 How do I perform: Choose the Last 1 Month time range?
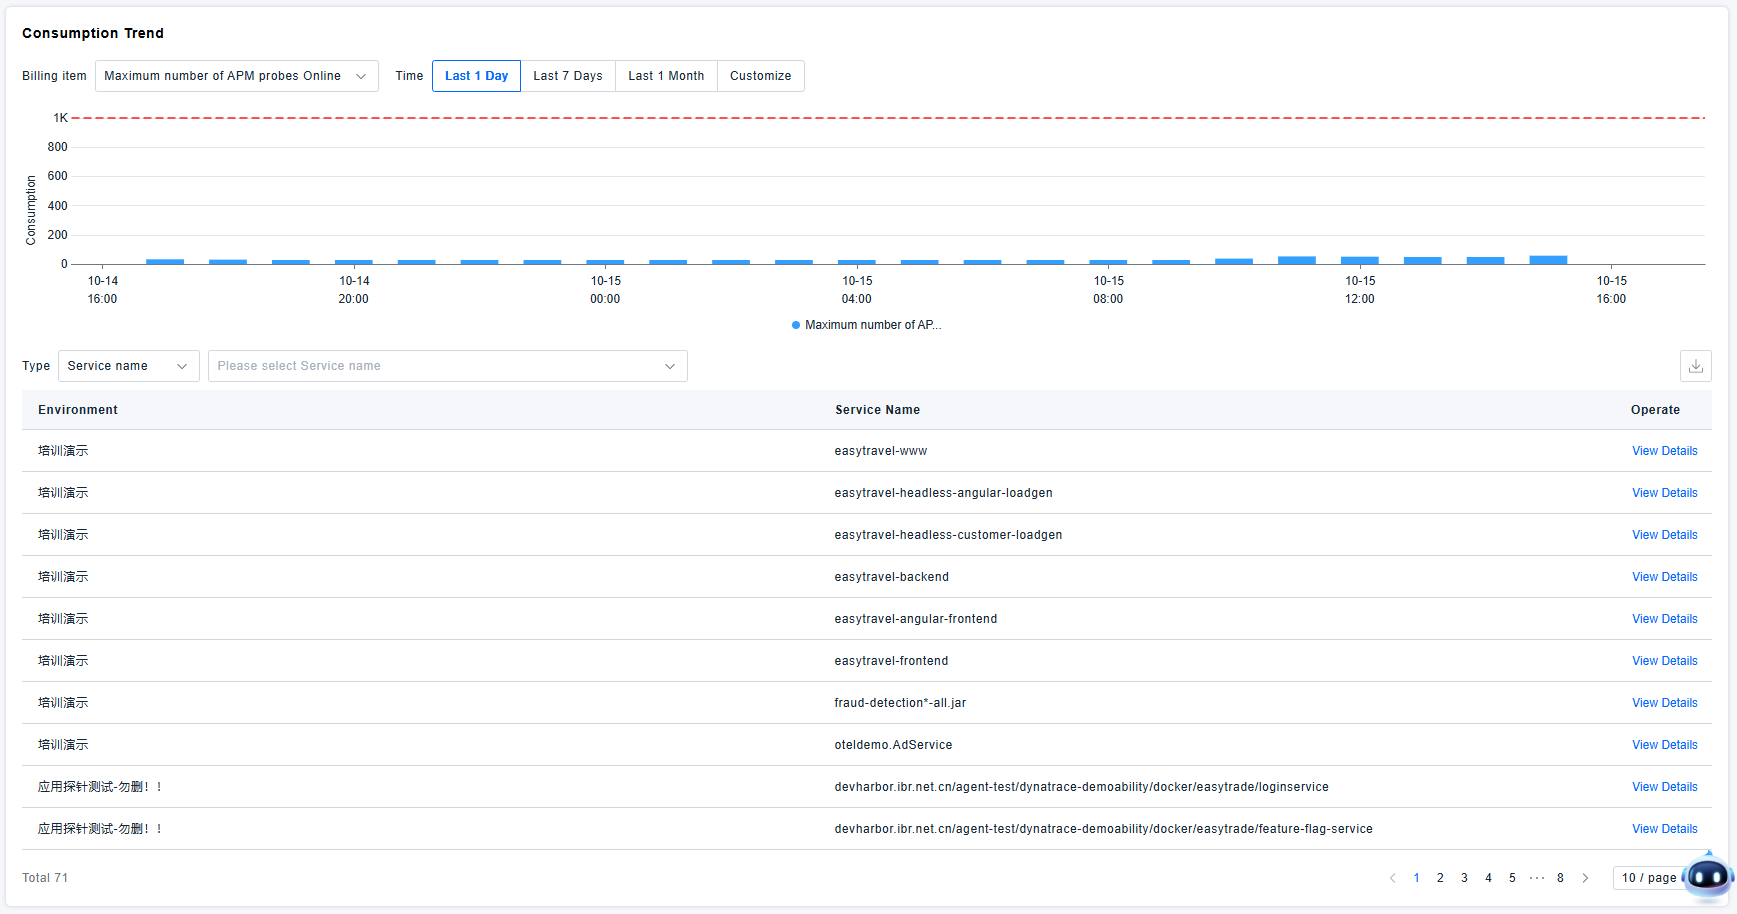click(666, 76)
